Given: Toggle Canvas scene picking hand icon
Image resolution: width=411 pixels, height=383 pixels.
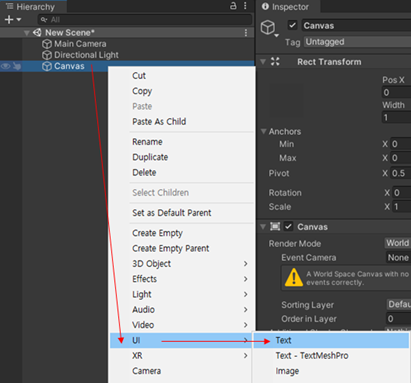Looking at the screenshot, I should click(17, 66).
